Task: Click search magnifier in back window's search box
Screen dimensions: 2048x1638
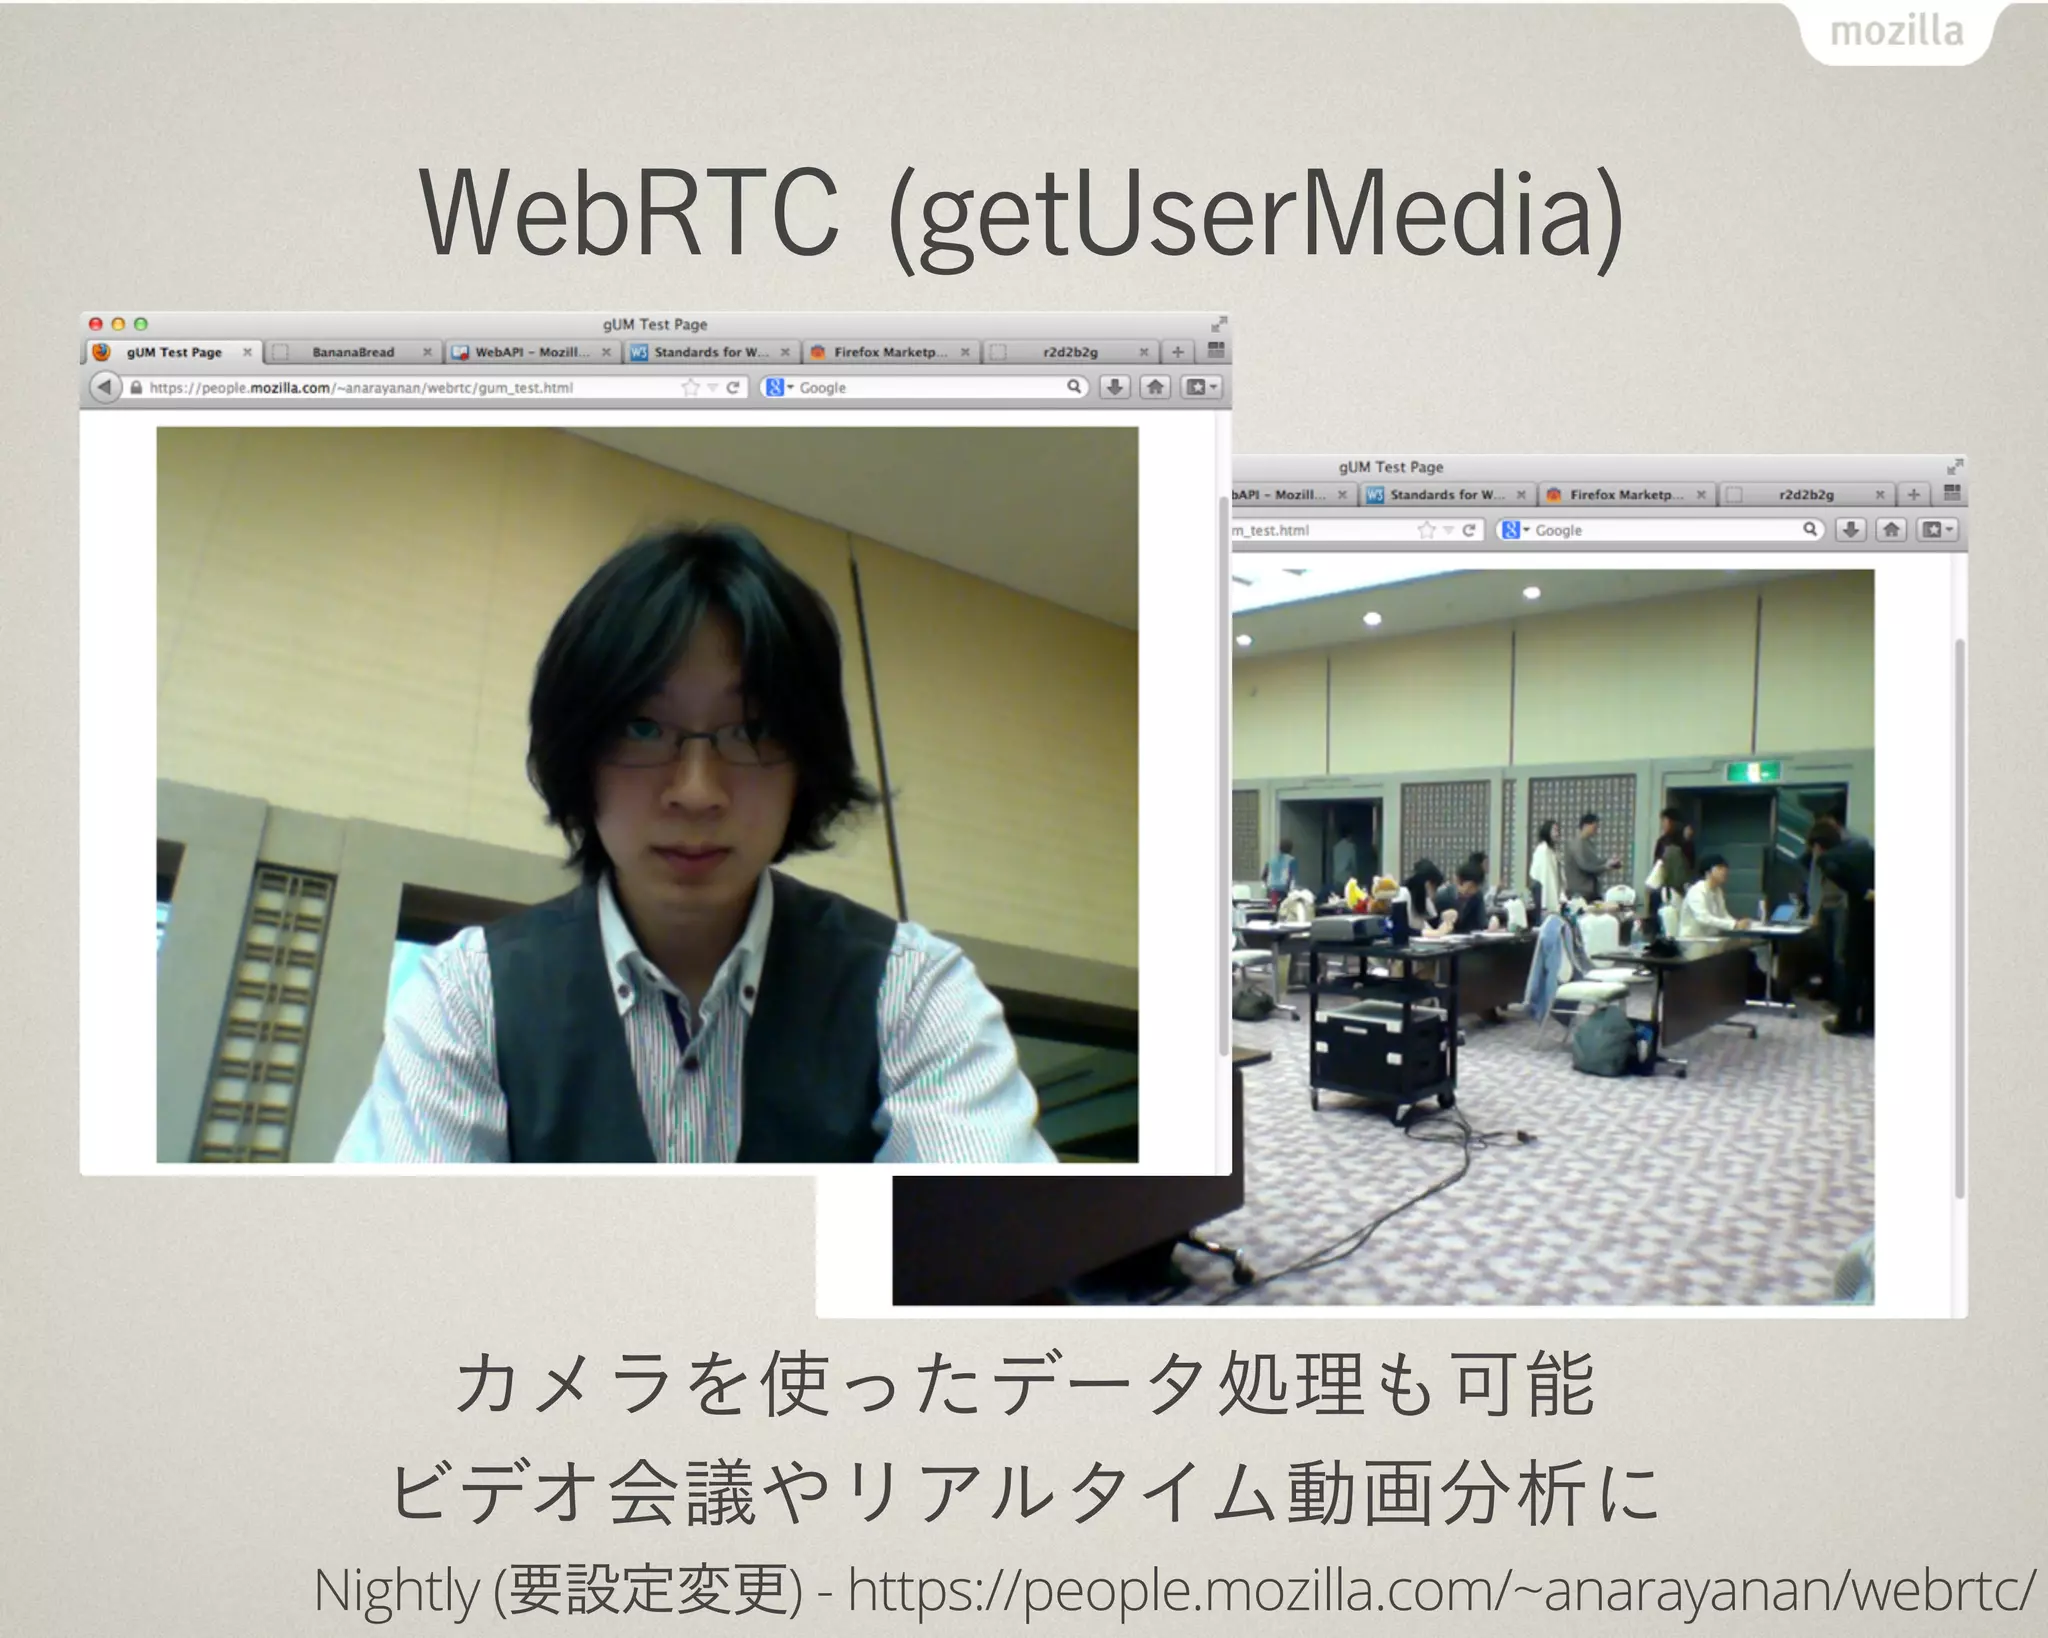Action: [x=1809, y=529]
